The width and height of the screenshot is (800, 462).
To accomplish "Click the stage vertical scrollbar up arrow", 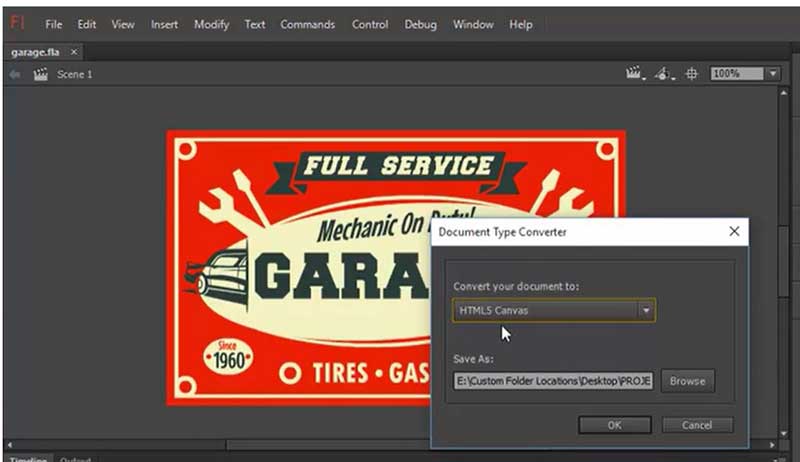I will tap(784, 93).
